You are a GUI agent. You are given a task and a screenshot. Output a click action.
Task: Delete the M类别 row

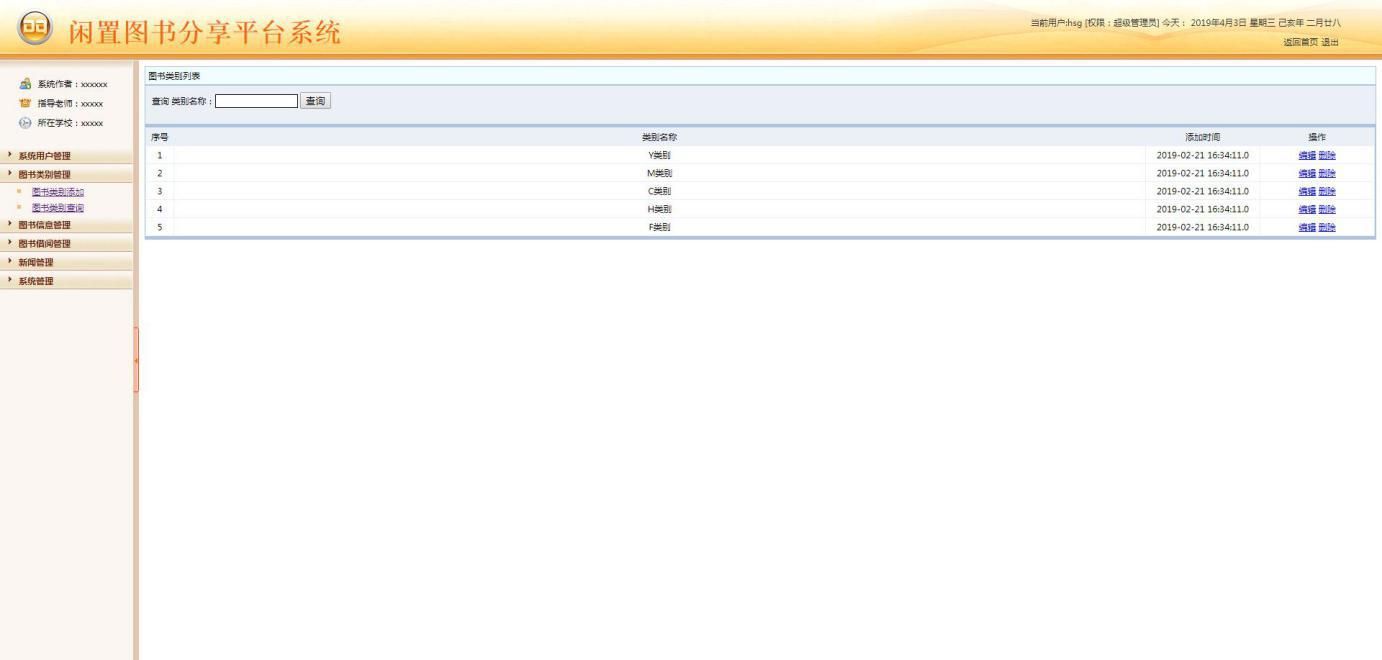click(1327, 173)
